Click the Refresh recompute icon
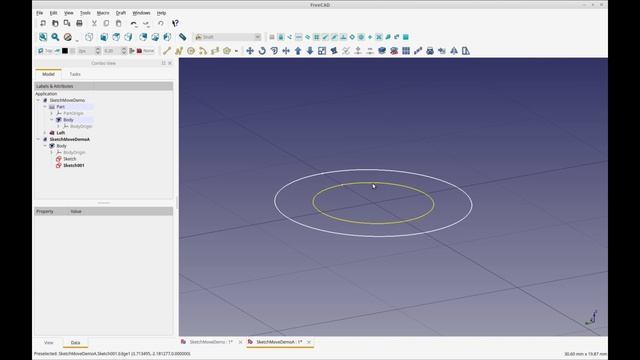 161,23
